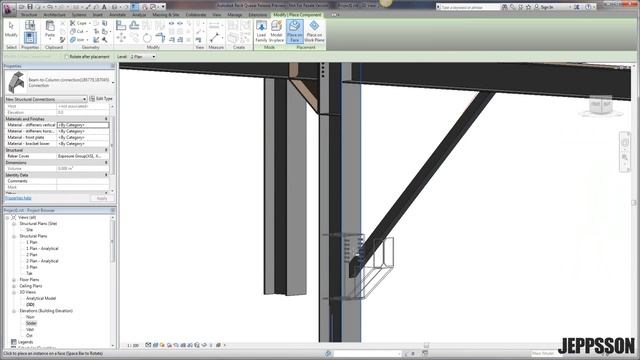This screenshot has height=360, width=640.
Task: Collapse the Structural Plans tree node
Action: 14,236
